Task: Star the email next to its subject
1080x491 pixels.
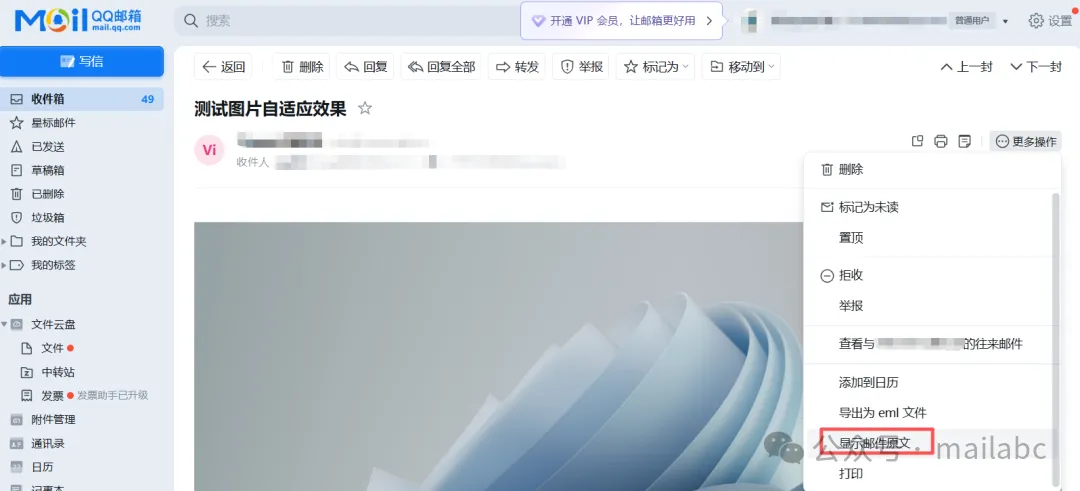Action: point(365,108)
